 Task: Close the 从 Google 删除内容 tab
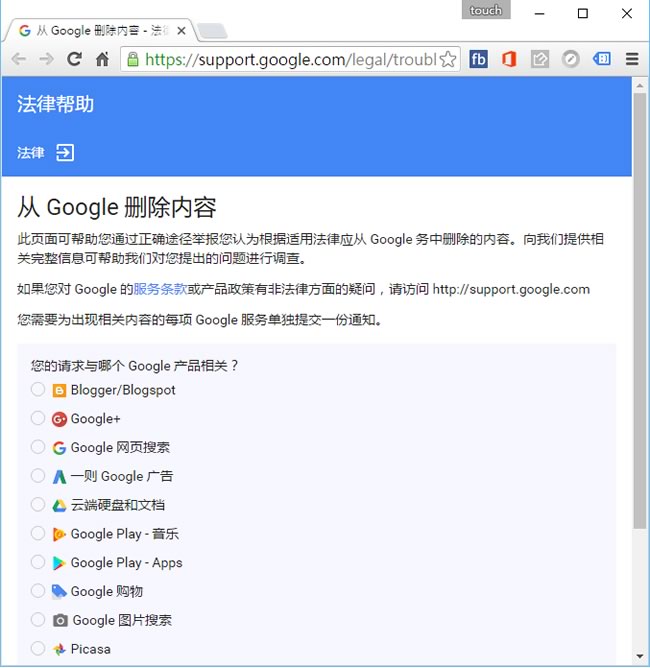(181, 31)
